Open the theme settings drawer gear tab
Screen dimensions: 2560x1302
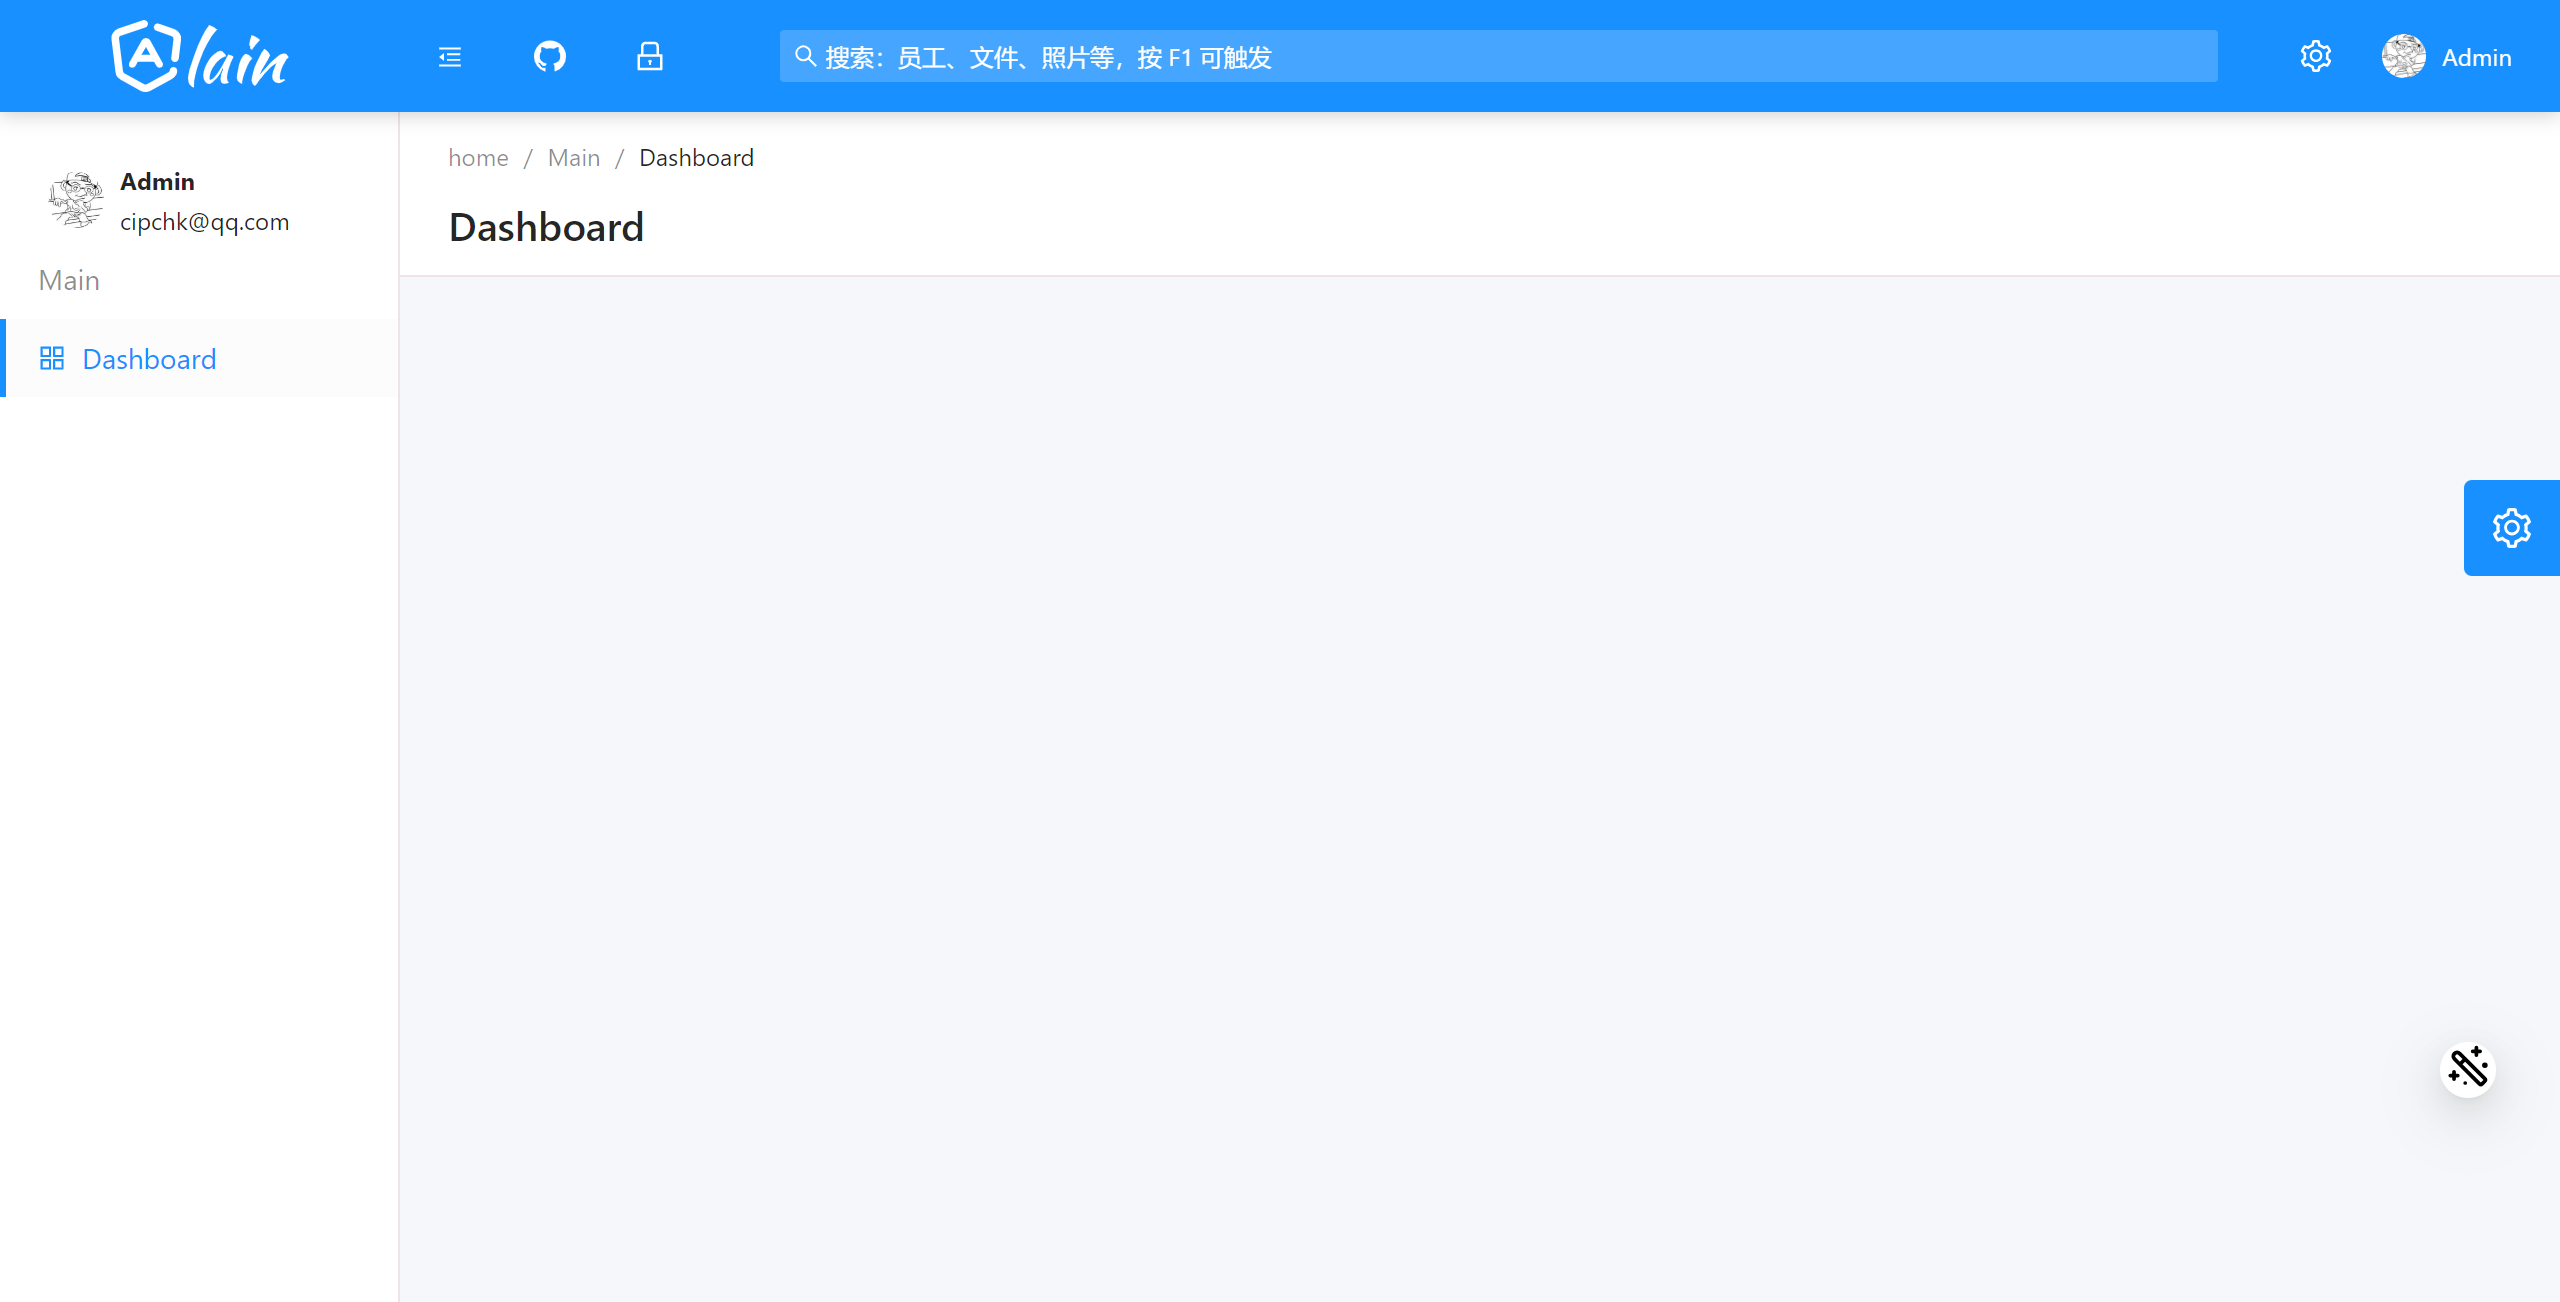point(2511,528)
